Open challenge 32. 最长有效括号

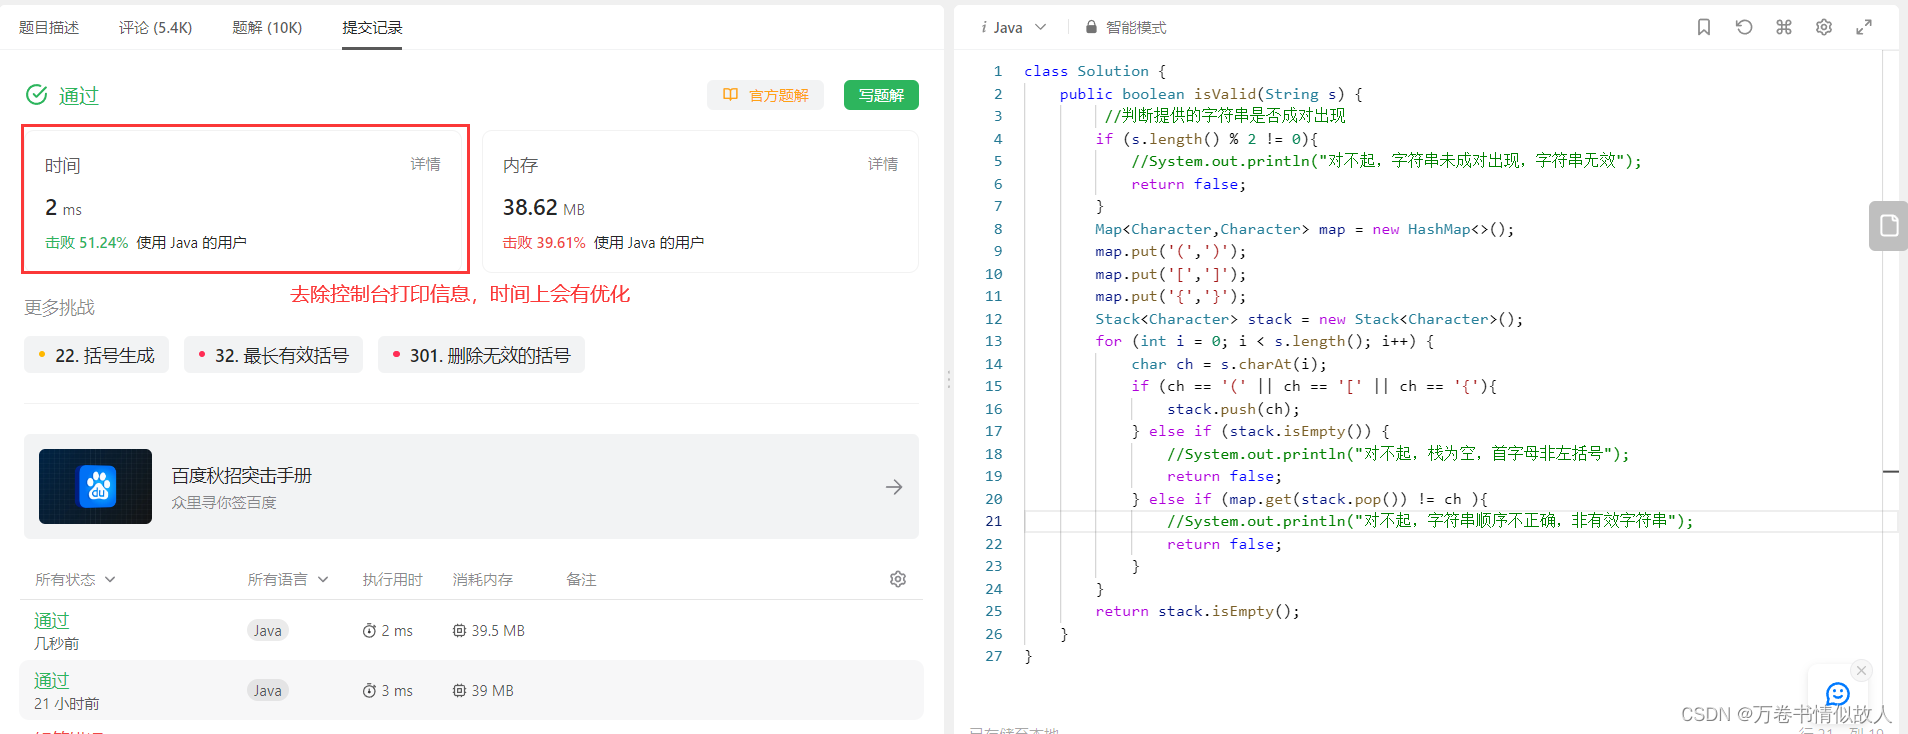pyautogui.click(x=273, y=355)
